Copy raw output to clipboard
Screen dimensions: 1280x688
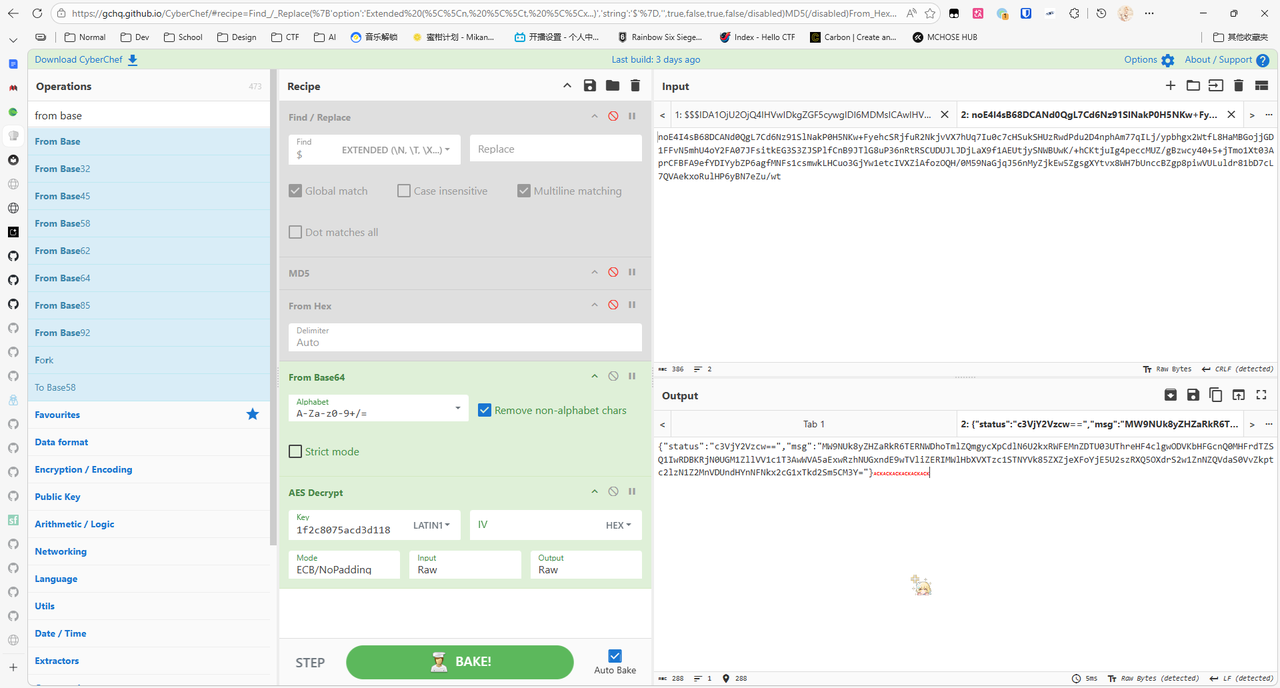click(1215, 395)
